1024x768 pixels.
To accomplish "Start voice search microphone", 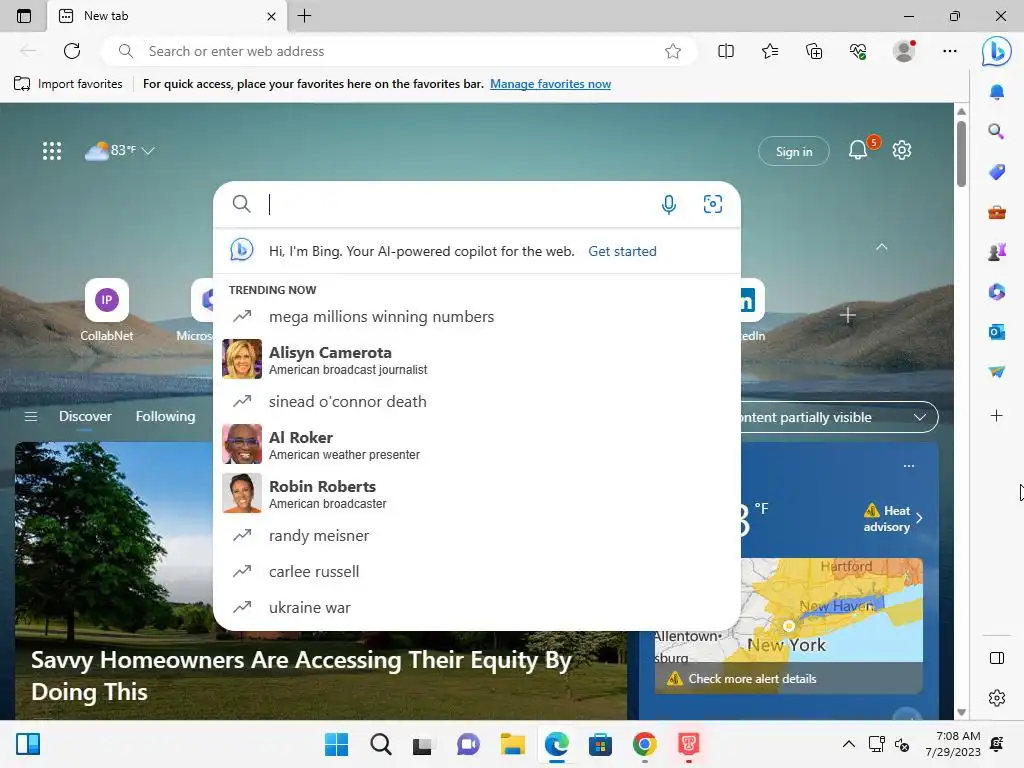I will pos(669,204).
